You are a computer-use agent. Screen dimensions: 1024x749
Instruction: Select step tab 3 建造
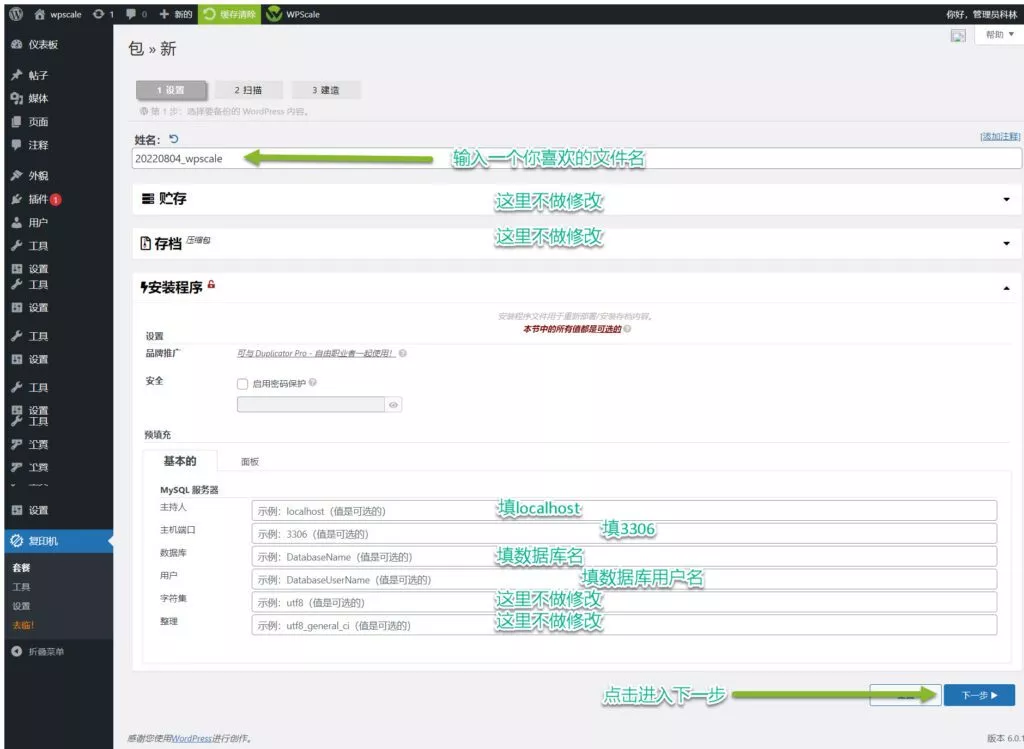pyautogui.click(x=325, y=90)
